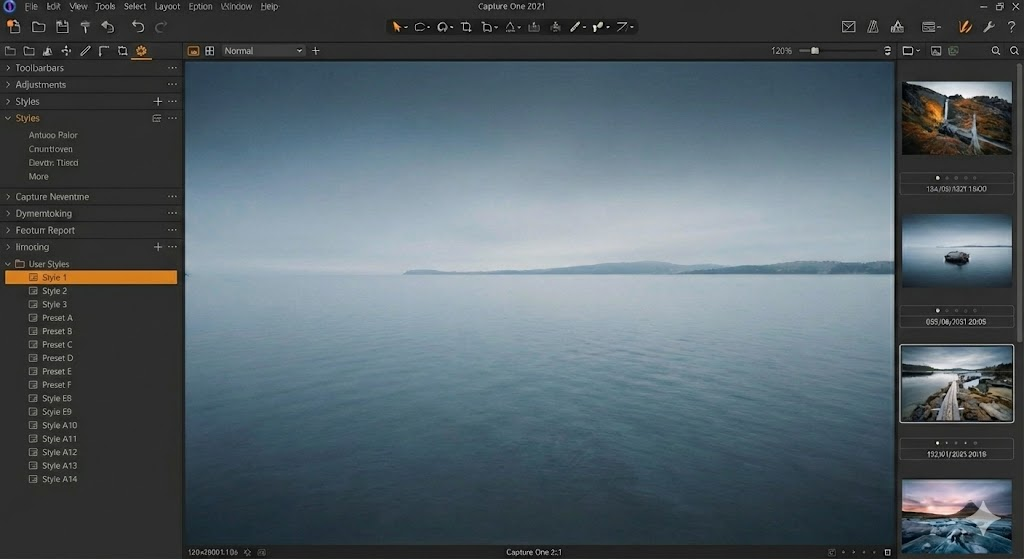
Task: Select the wooden pier thumbnail
Action: [x=957, y=384]
